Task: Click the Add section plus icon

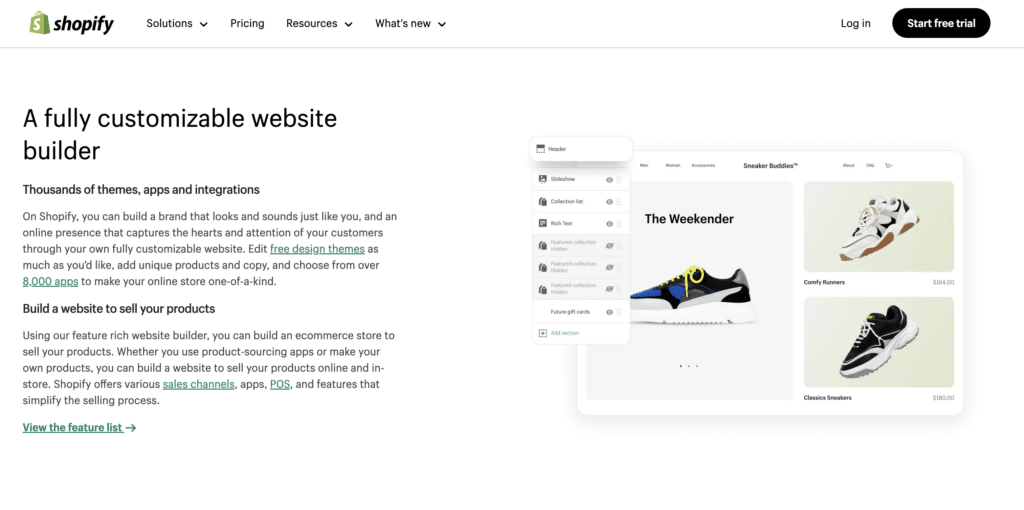Action: [542, 333]
